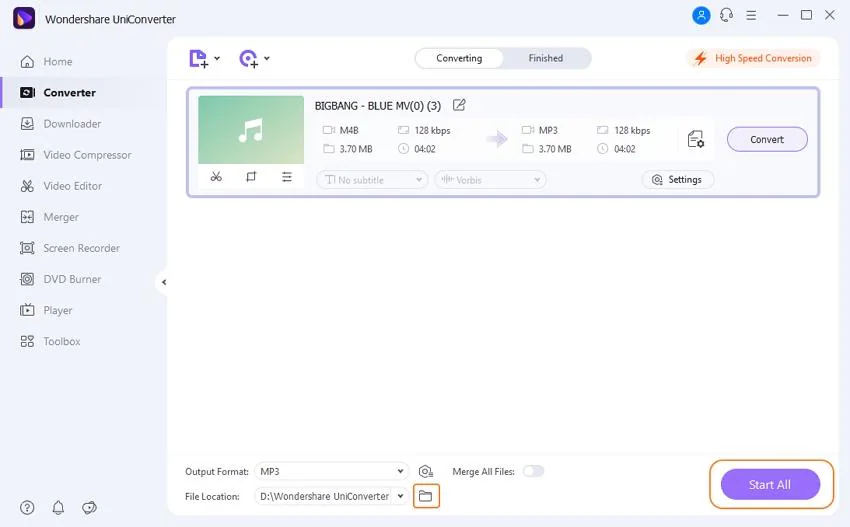Open Screen Recorder
This screenshot has height=527, width=850.
tap(69, 248)
